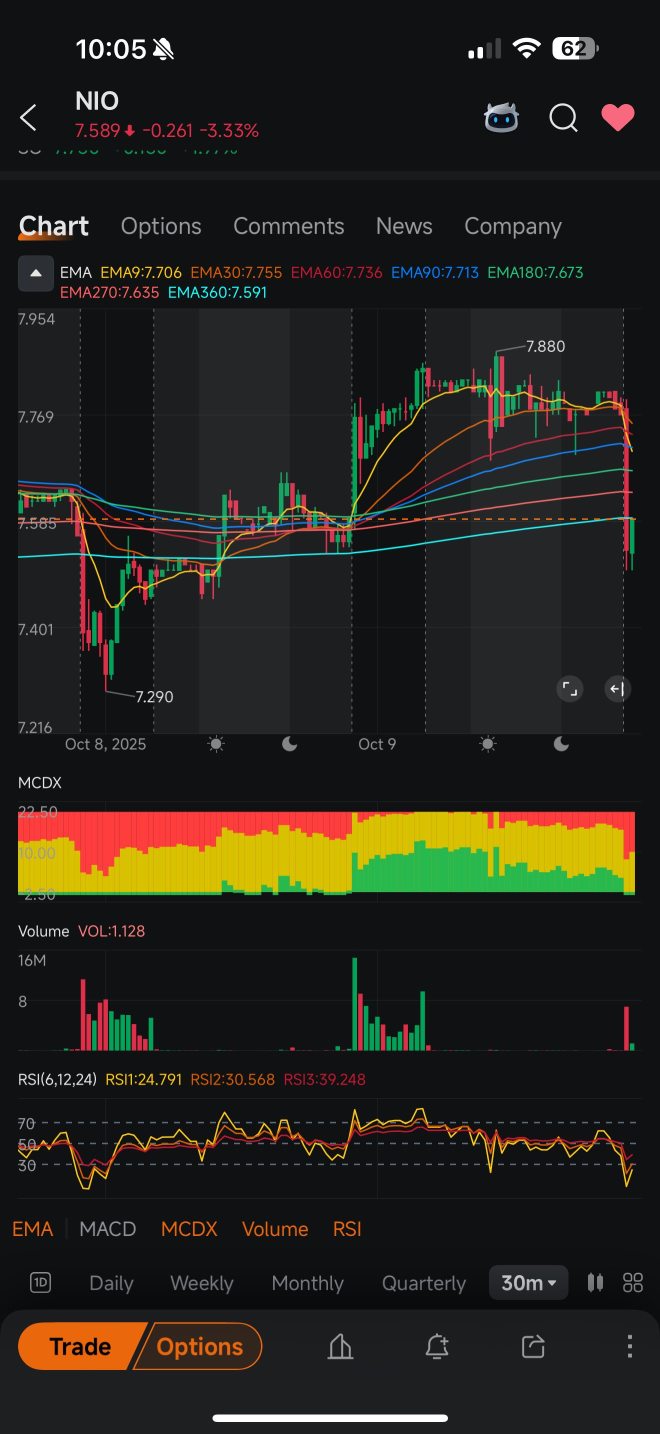The height and width of the screenshot is (1434, 660).
Task: Select the Quarterly timeframe
Action: pyautogui.click(x=424, y=1283)
